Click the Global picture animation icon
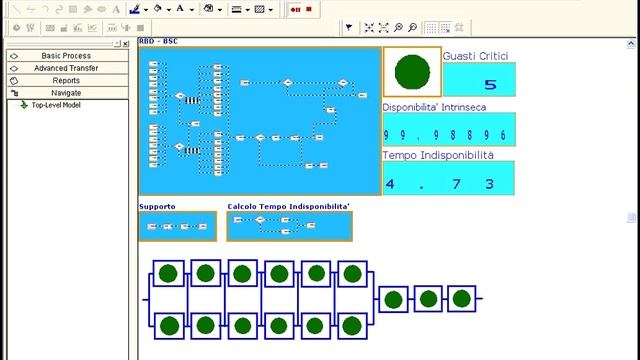This screenshot has height=360, width=640. (140, 28)
